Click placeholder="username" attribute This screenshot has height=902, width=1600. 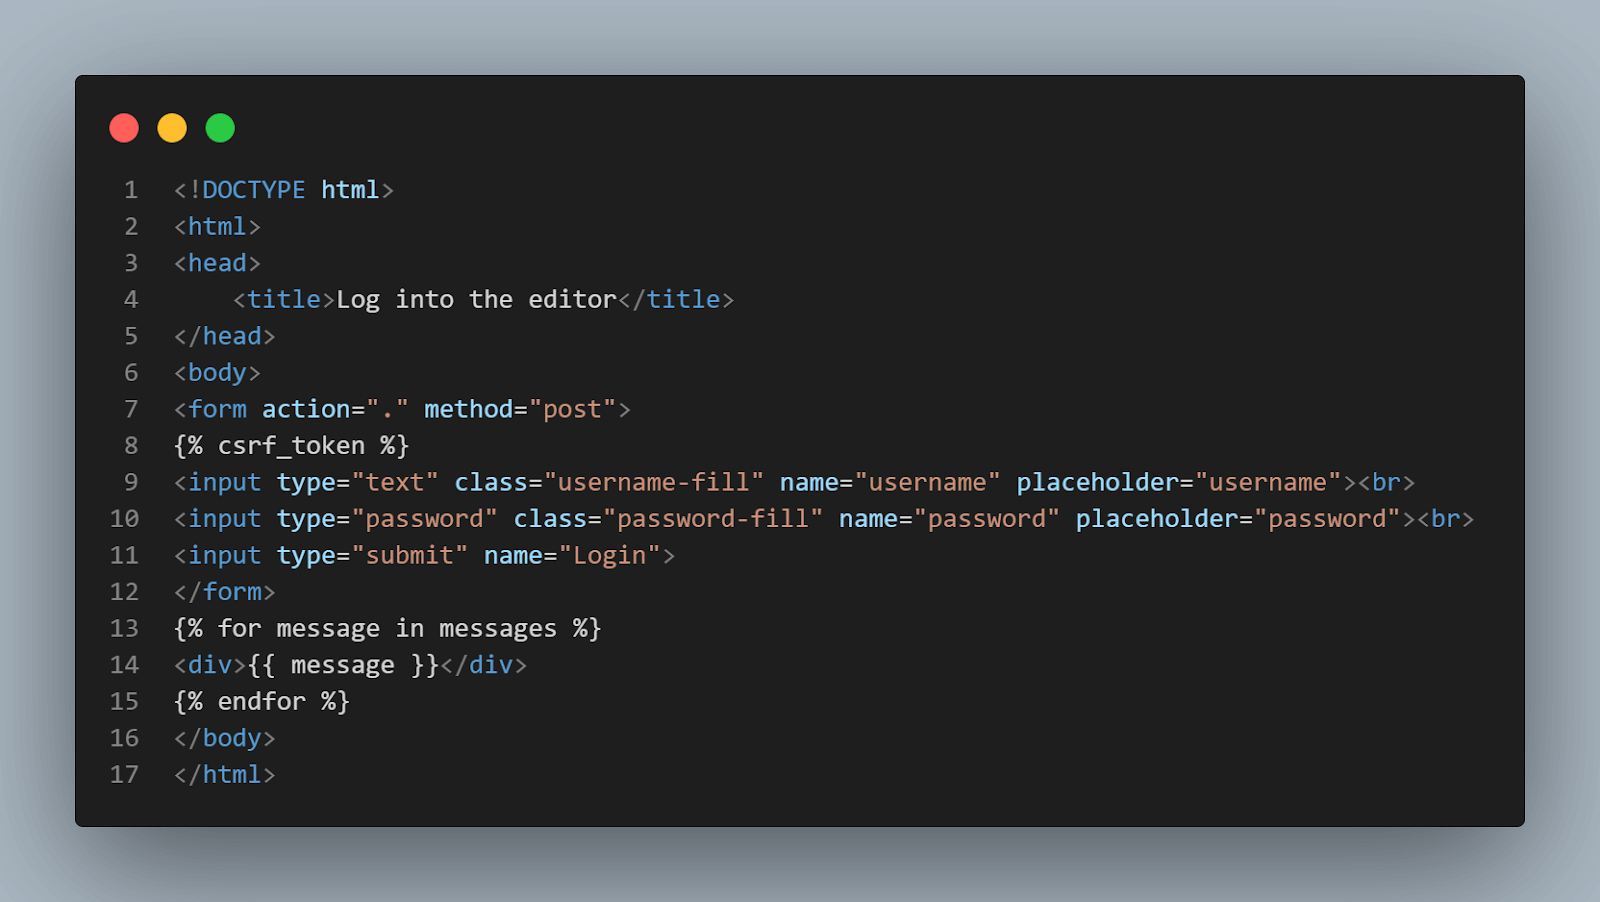pos(1179,482)
